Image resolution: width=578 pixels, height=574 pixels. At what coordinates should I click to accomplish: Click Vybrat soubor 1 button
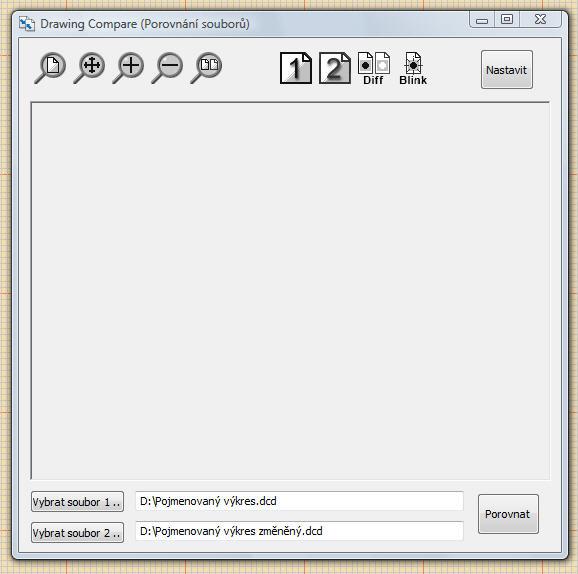coord(77,501)
